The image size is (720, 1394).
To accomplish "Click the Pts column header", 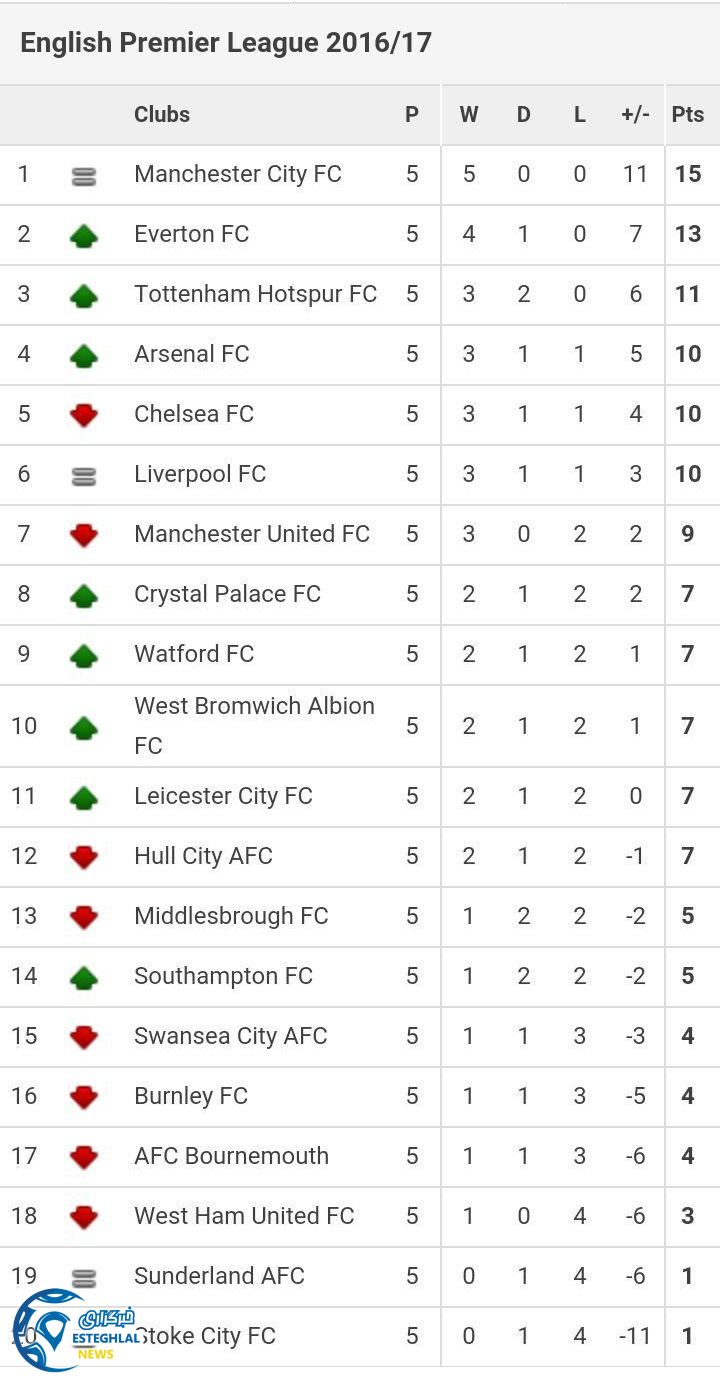I will (688, 114).
